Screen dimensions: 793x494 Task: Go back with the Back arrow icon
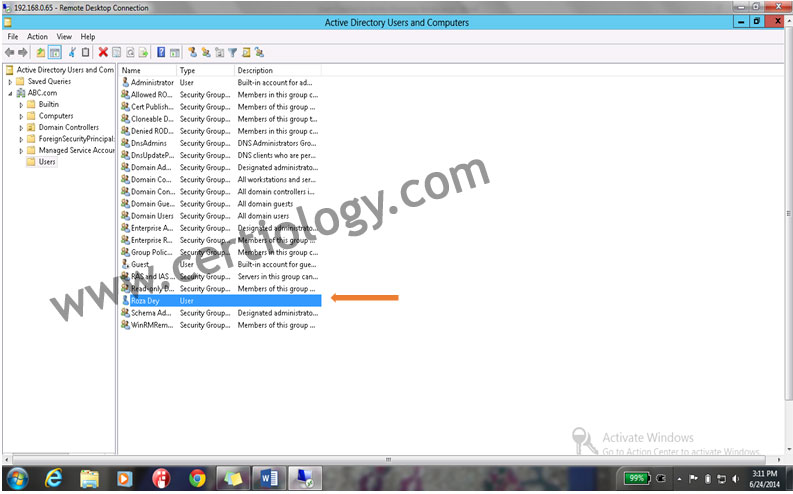pos(9,53)
